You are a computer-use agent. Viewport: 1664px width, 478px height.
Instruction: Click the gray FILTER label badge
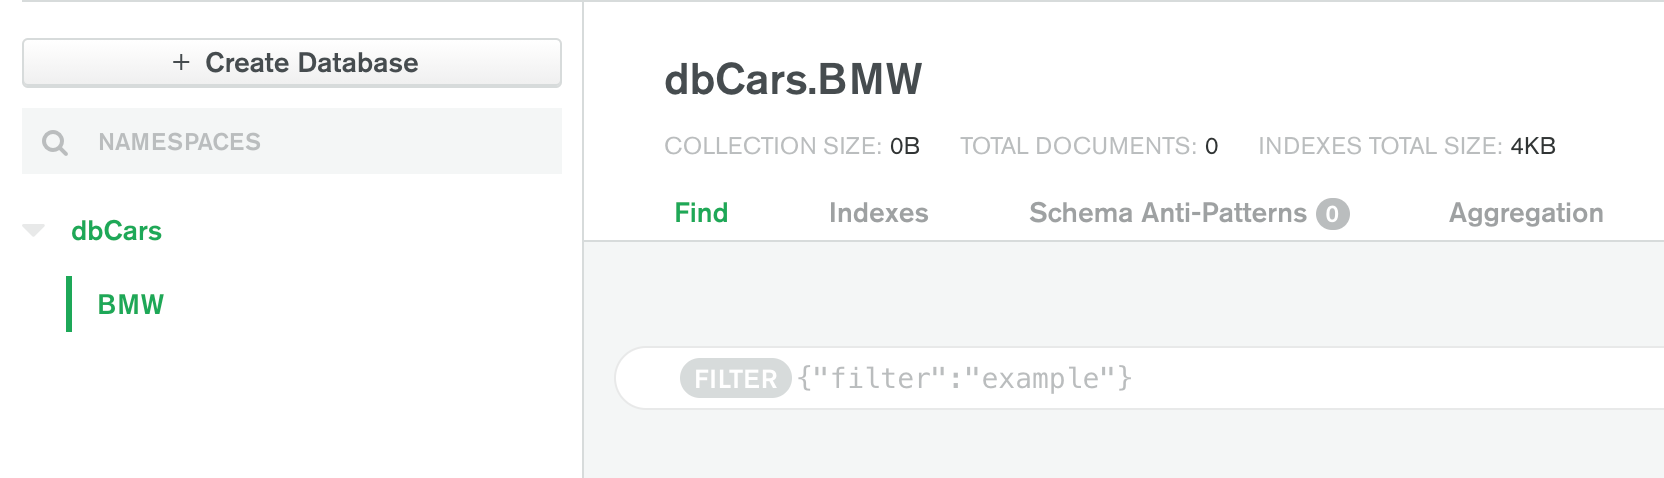735,379
